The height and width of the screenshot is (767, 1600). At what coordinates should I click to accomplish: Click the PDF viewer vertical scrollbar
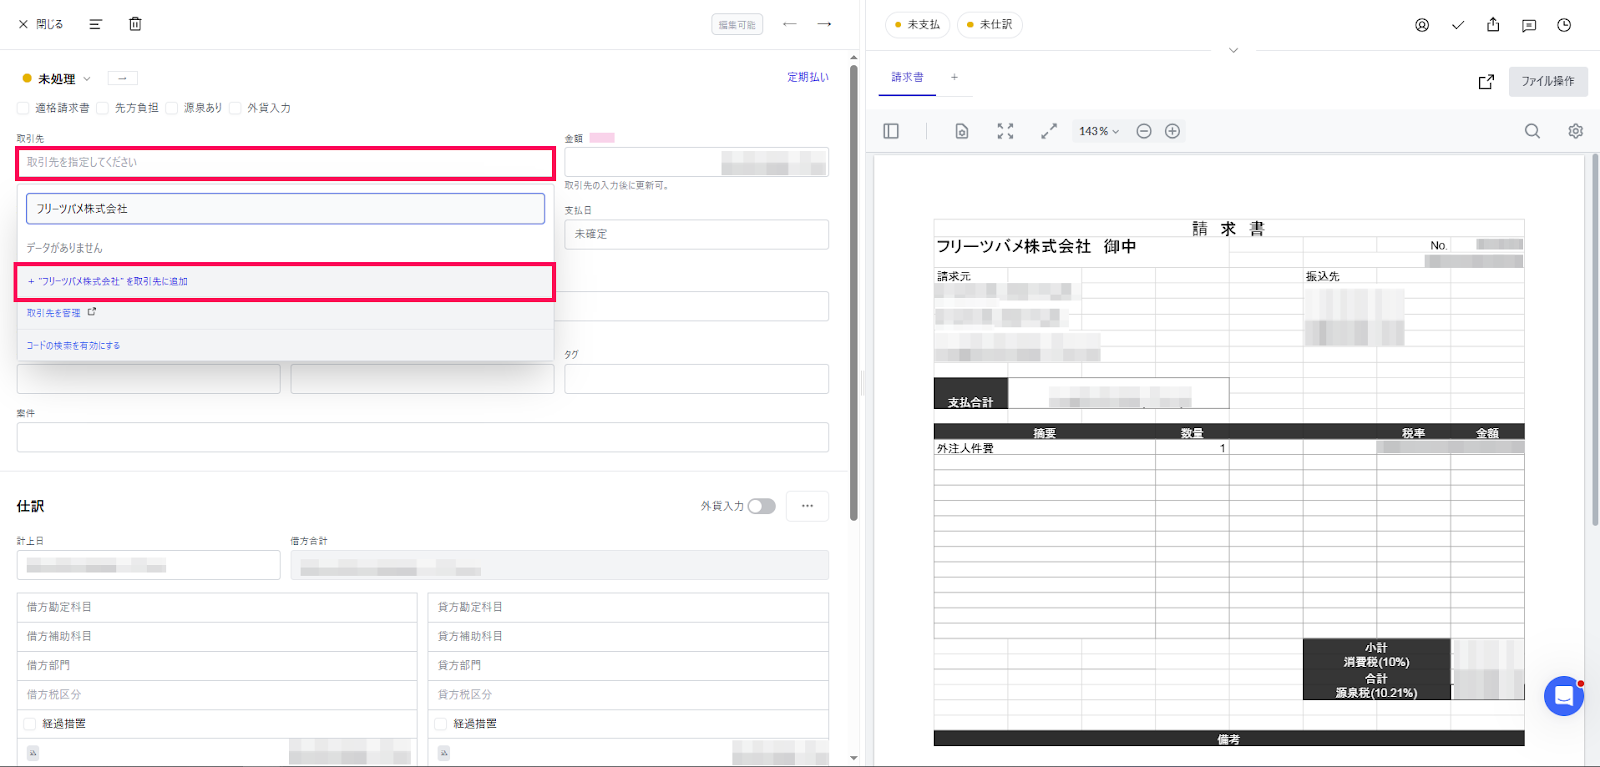point(1595,340)
